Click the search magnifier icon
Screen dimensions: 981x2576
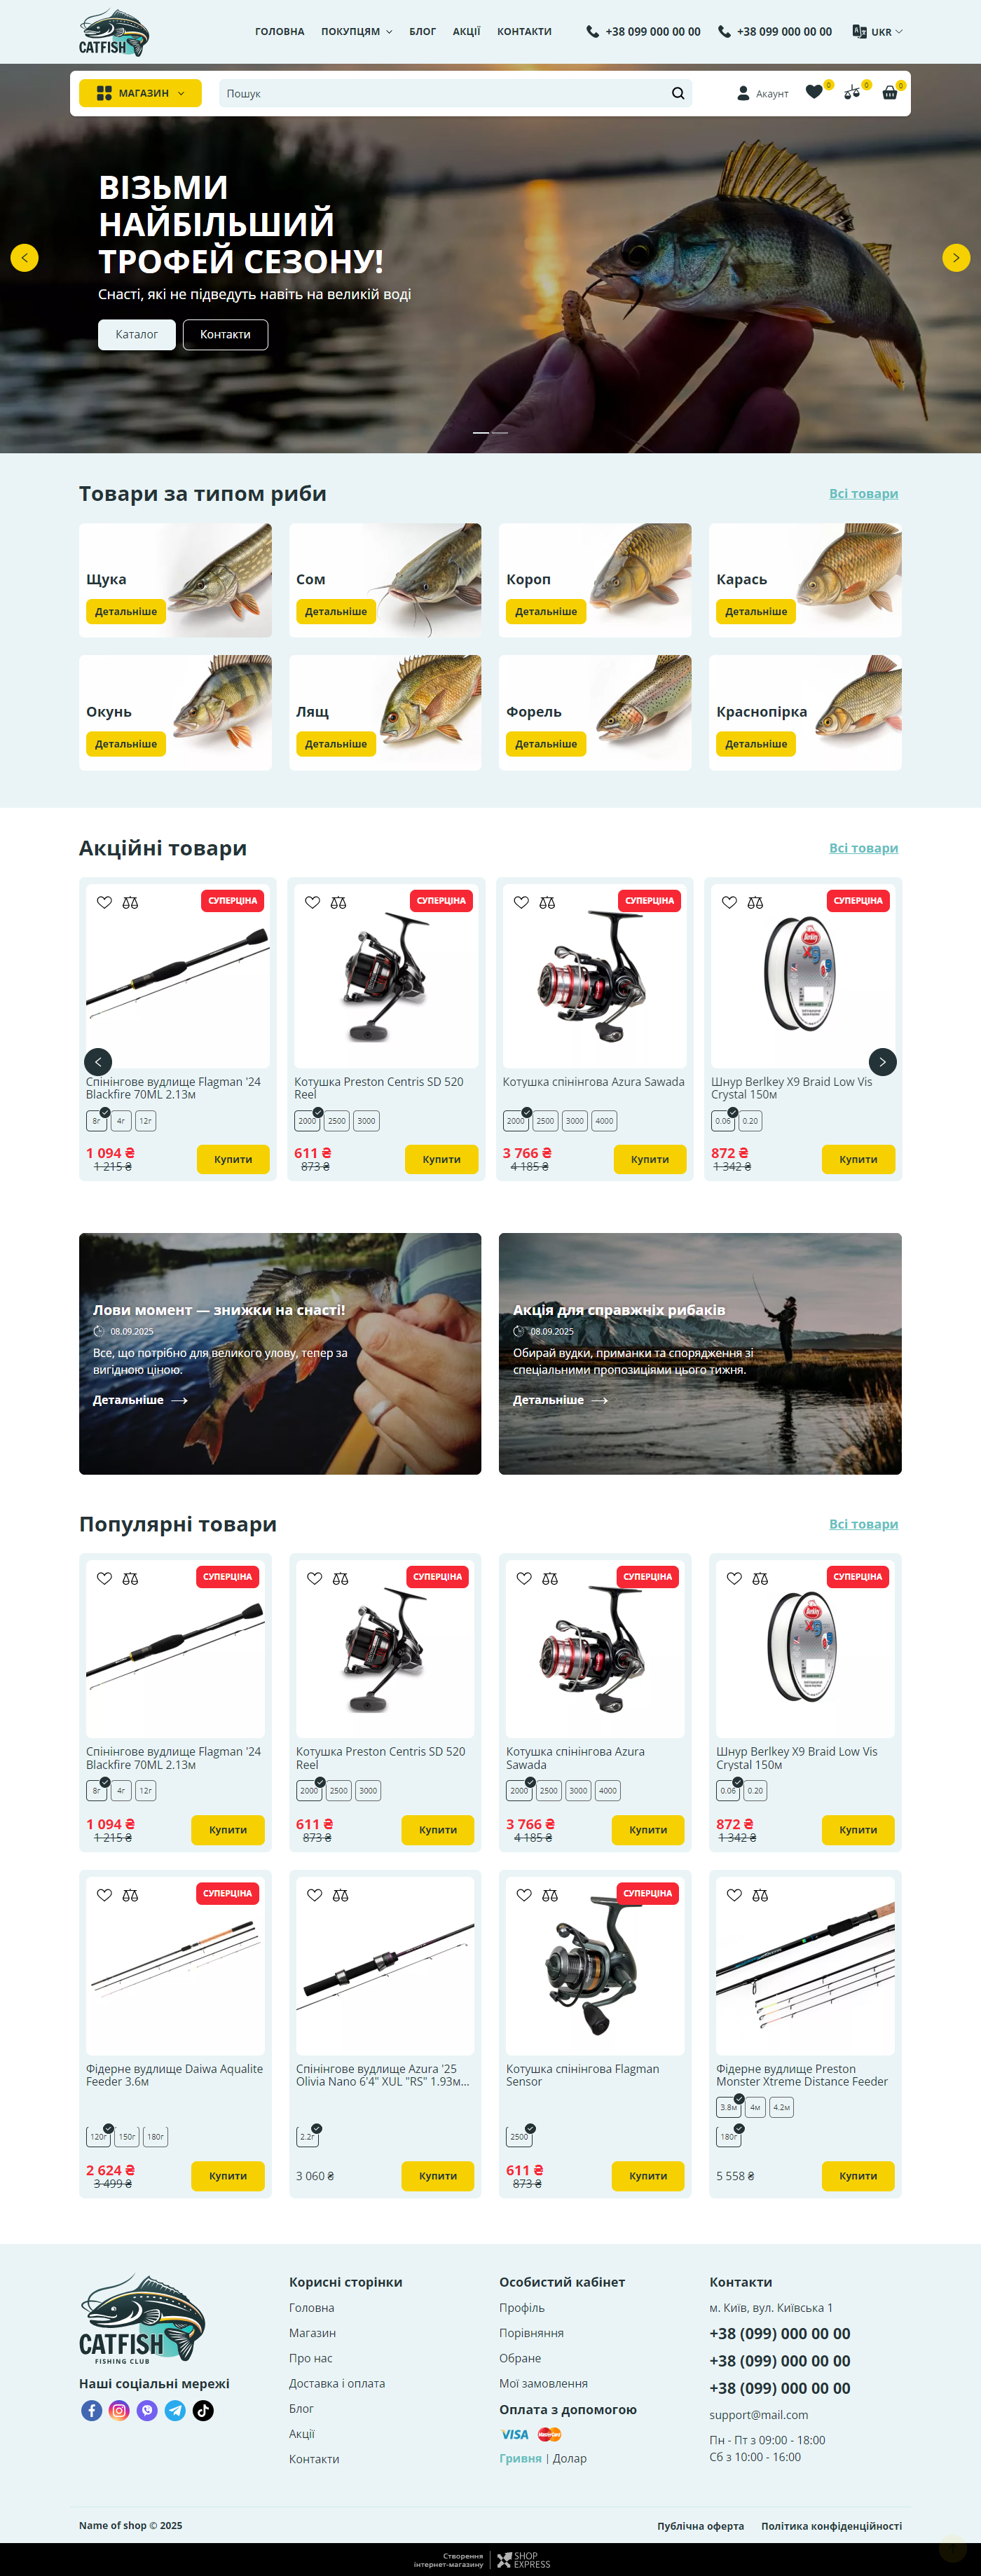pyautogui.click(x=678, y=93)
